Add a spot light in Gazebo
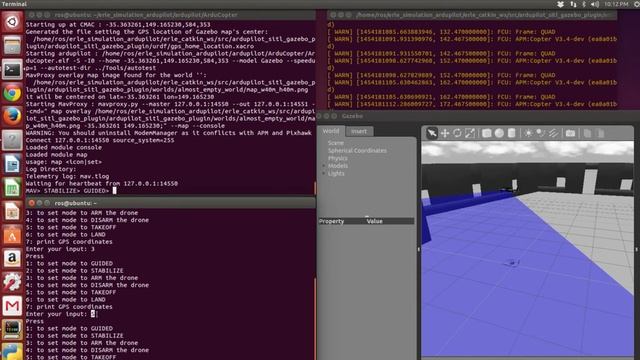Viewport: 640px width, 360px height. (541, 133)
